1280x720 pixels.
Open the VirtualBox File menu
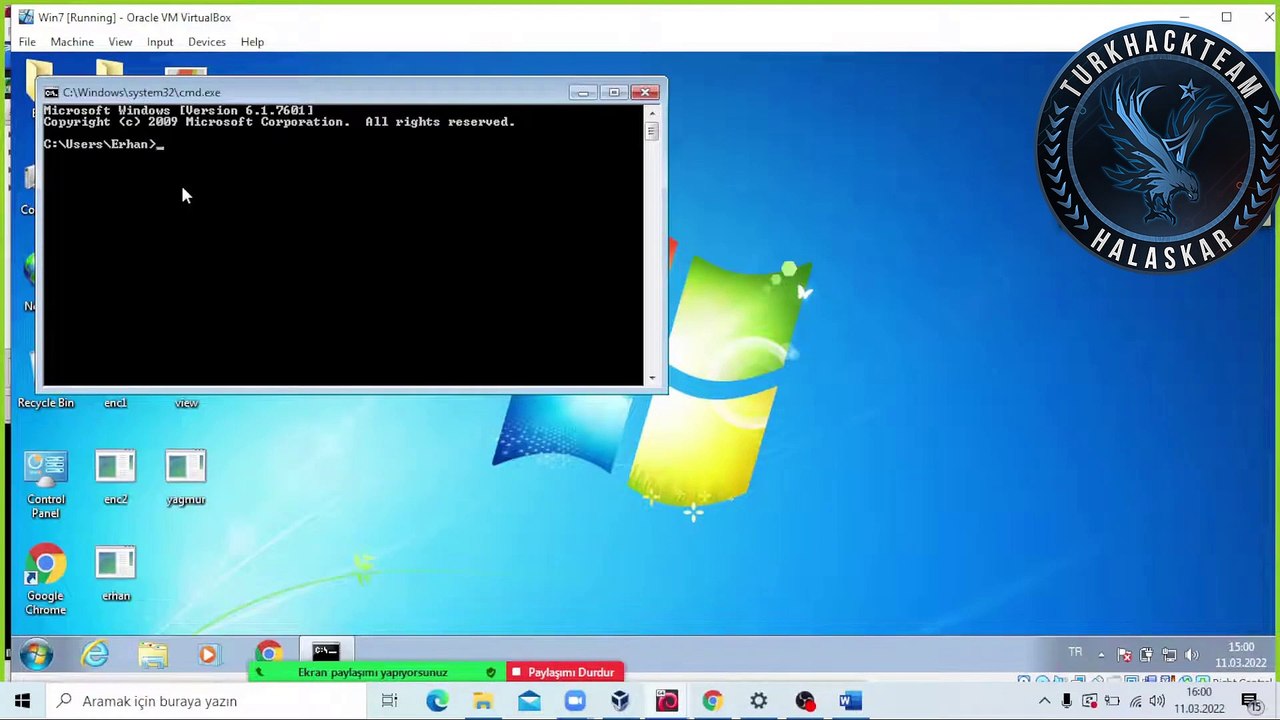pyautogui.click(x=27, y=42)
